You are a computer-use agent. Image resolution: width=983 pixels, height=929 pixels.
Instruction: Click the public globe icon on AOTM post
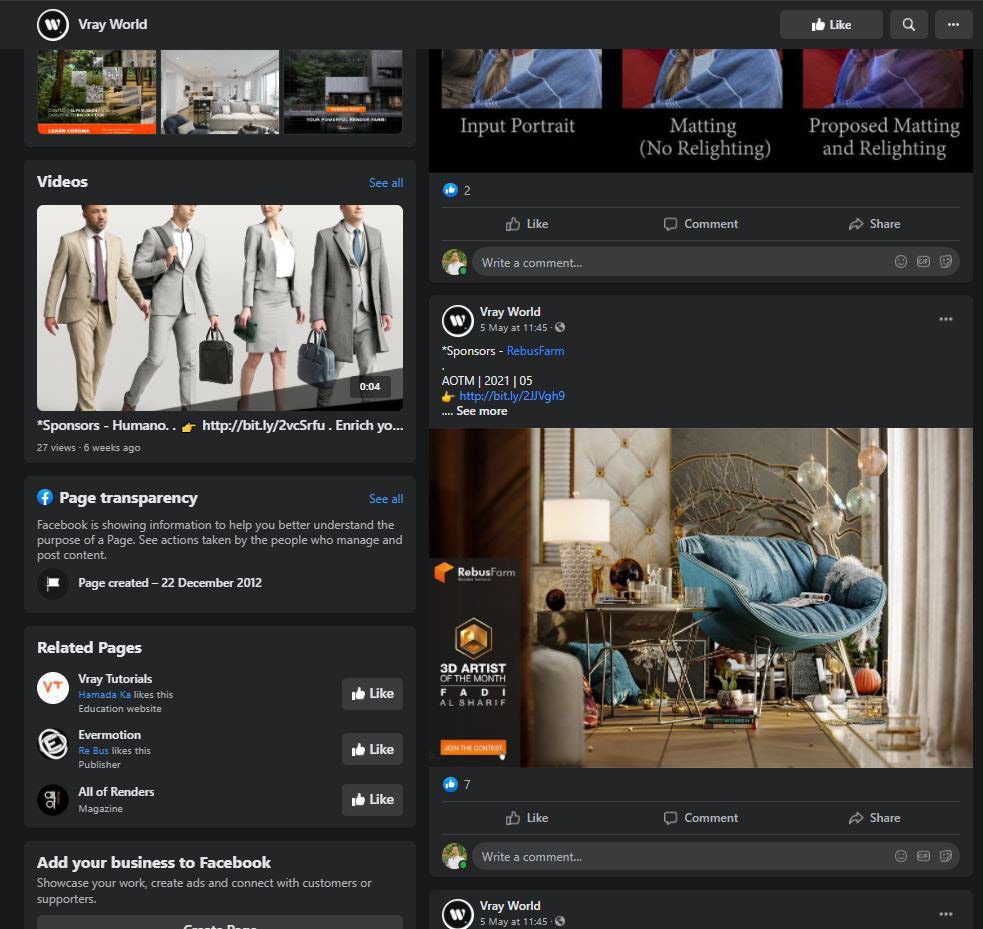click(560, 327)
